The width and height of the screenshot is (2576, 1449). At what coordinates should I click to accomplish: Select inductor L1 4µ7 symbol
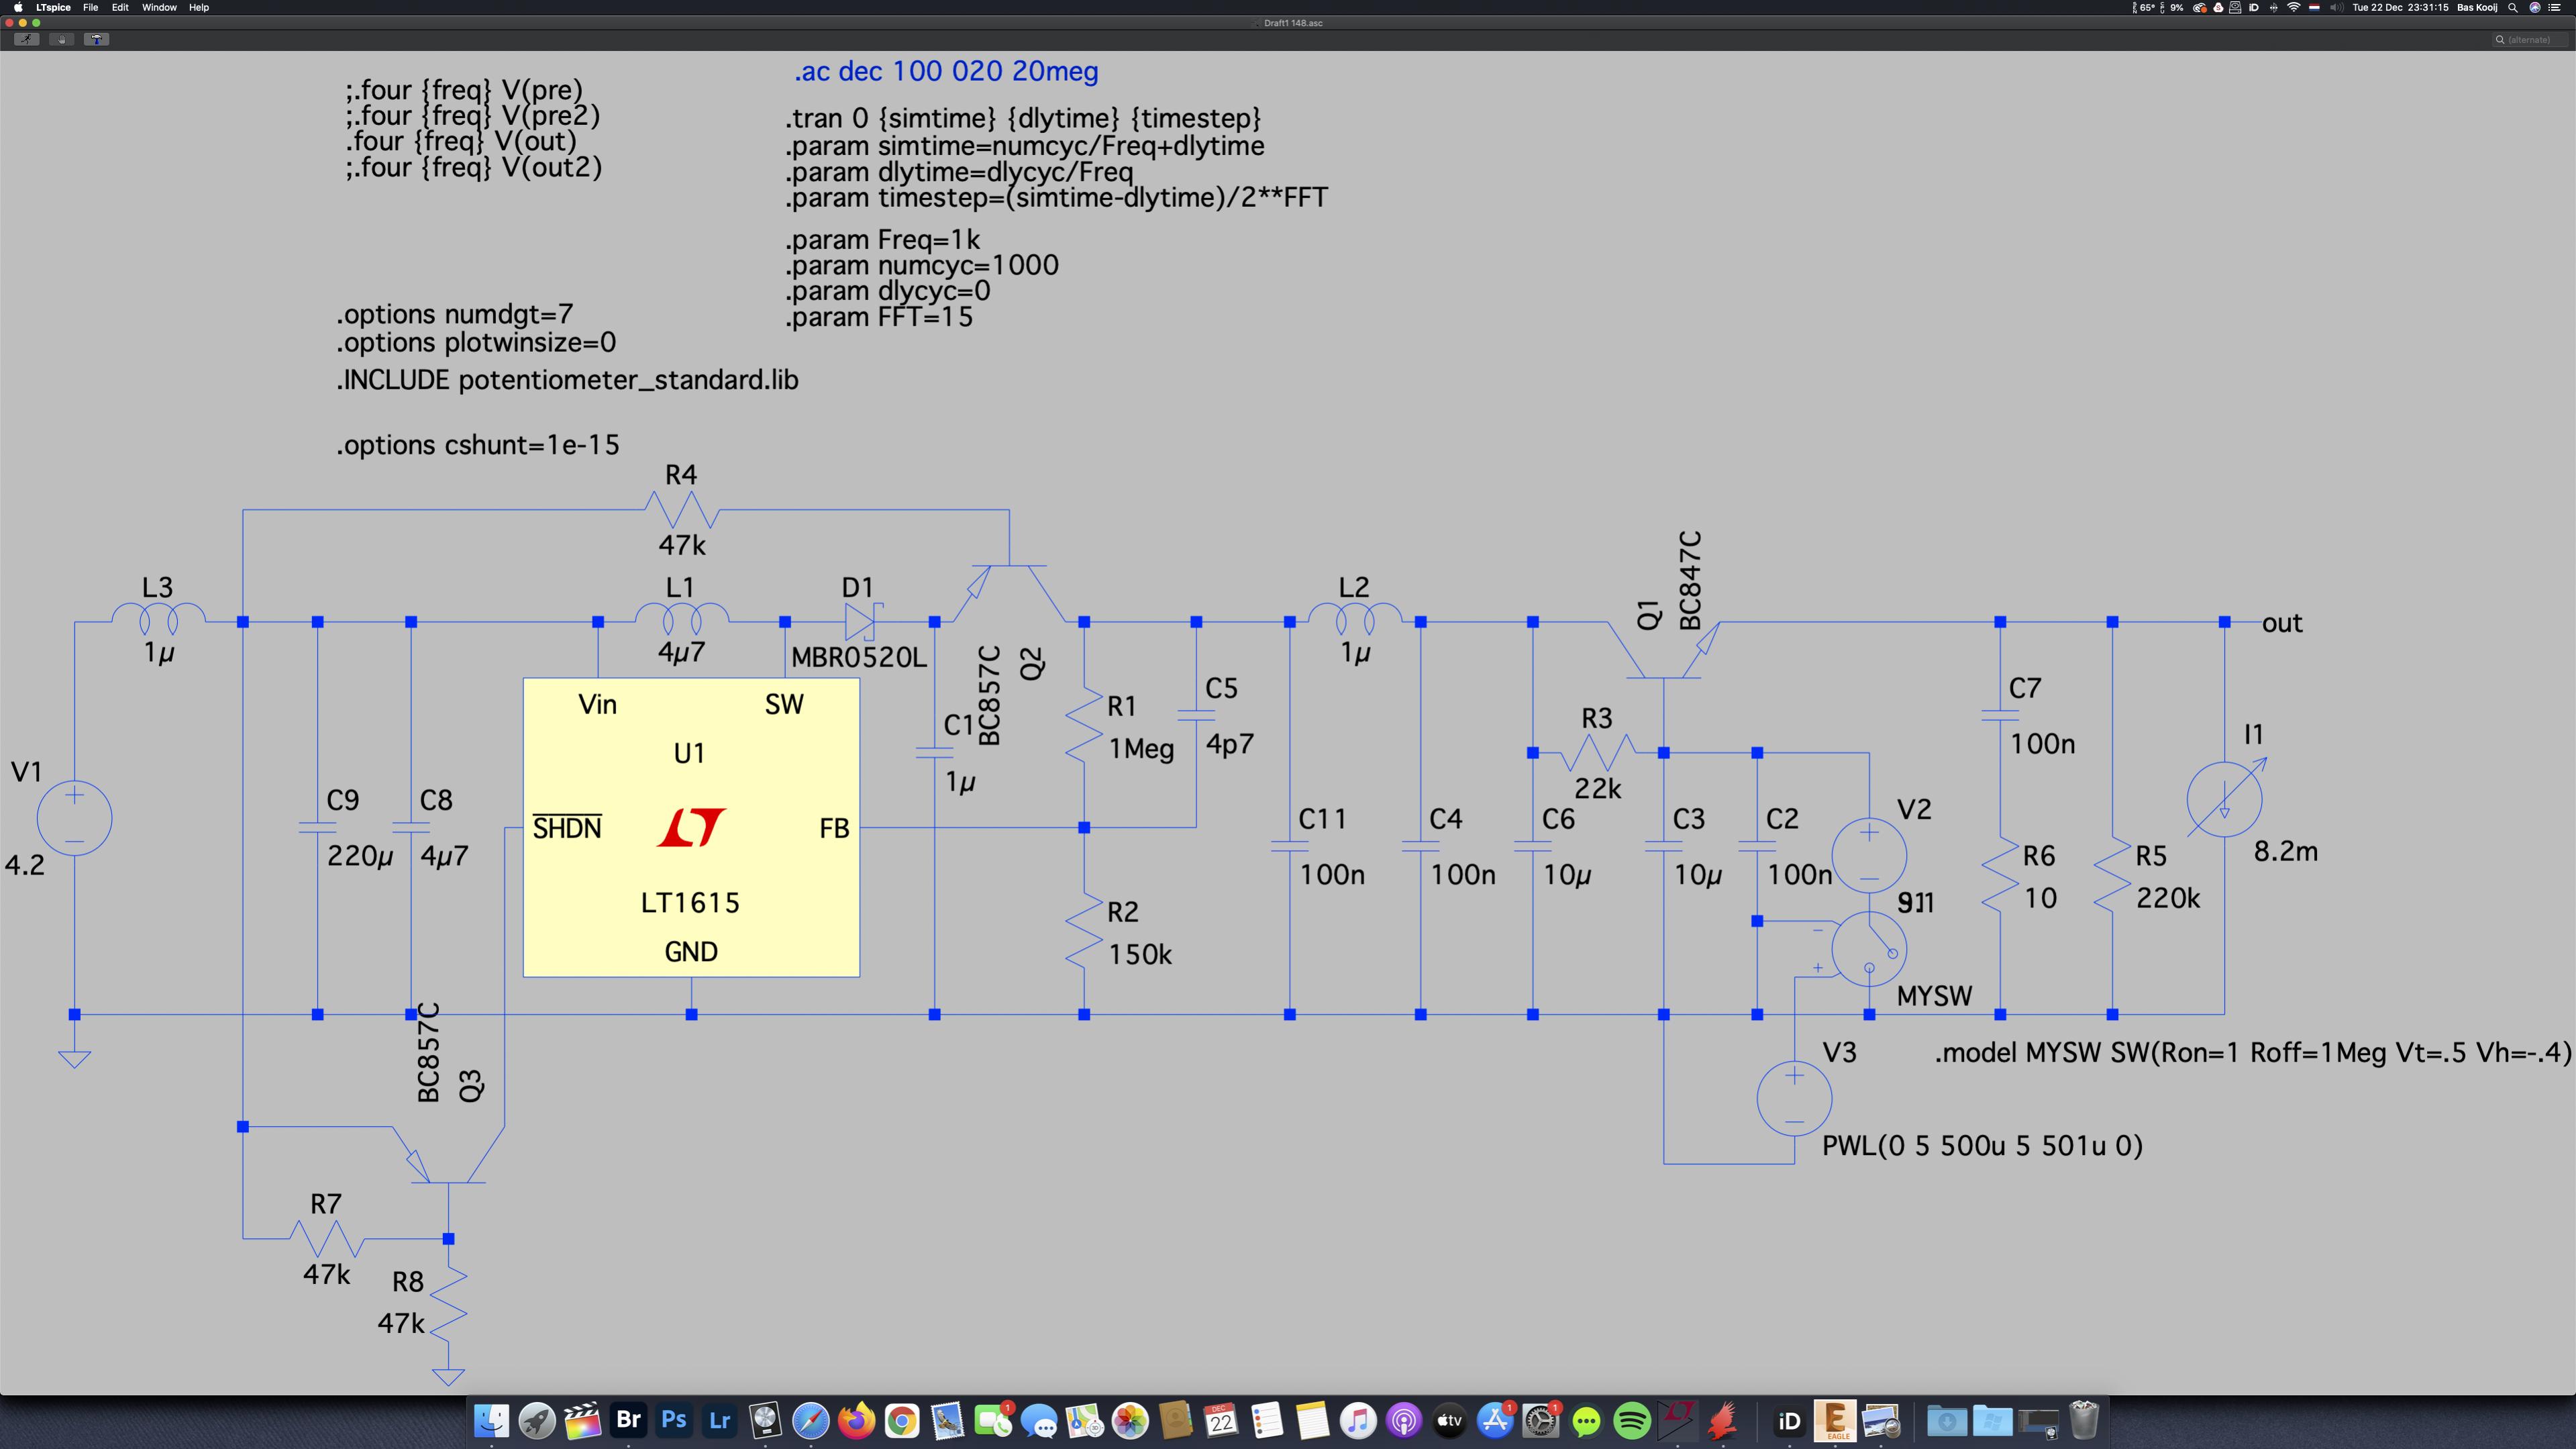(681, 618)
